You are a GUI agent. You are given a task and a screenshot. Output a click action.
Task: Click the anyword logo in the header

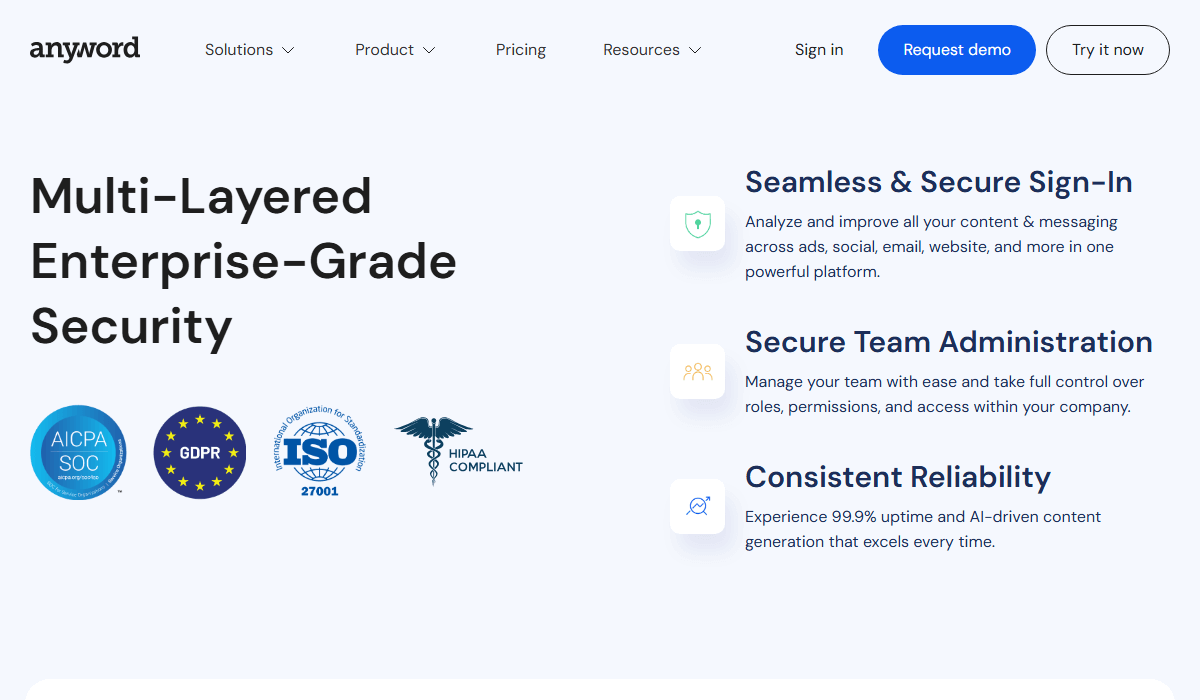coord(85,49)
